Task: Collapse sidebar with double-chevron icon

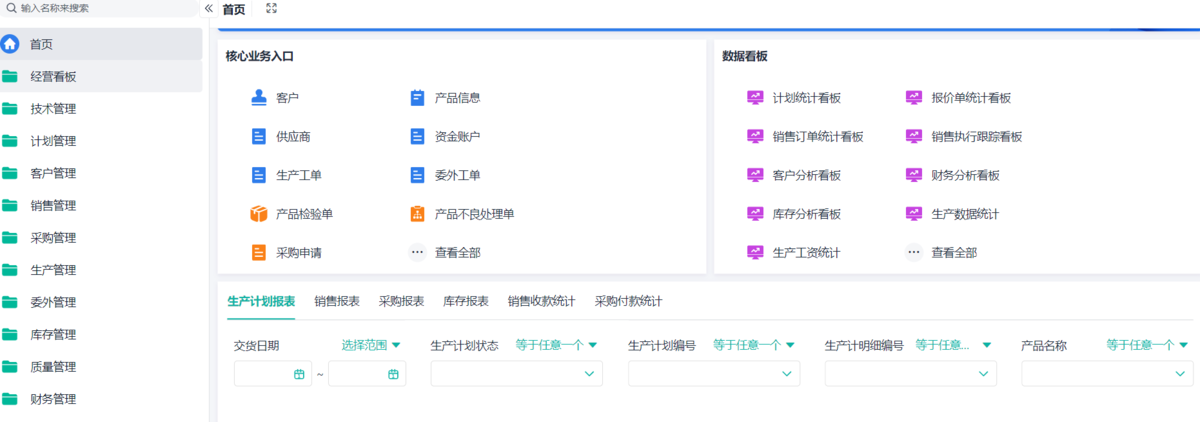Action: 209,8
